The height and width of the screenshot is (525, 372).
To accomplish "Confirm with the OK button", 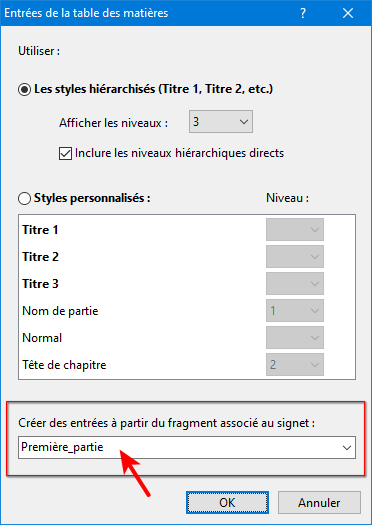I will click(x=227, y=503).
